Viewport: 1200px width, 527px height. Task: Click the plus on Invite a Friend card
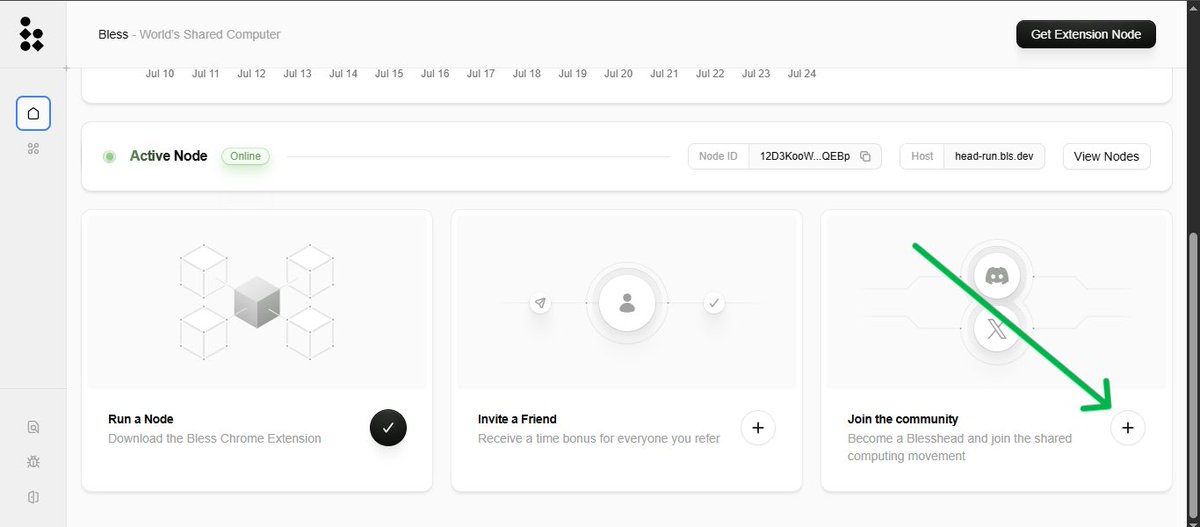click(x=758, y=428)
